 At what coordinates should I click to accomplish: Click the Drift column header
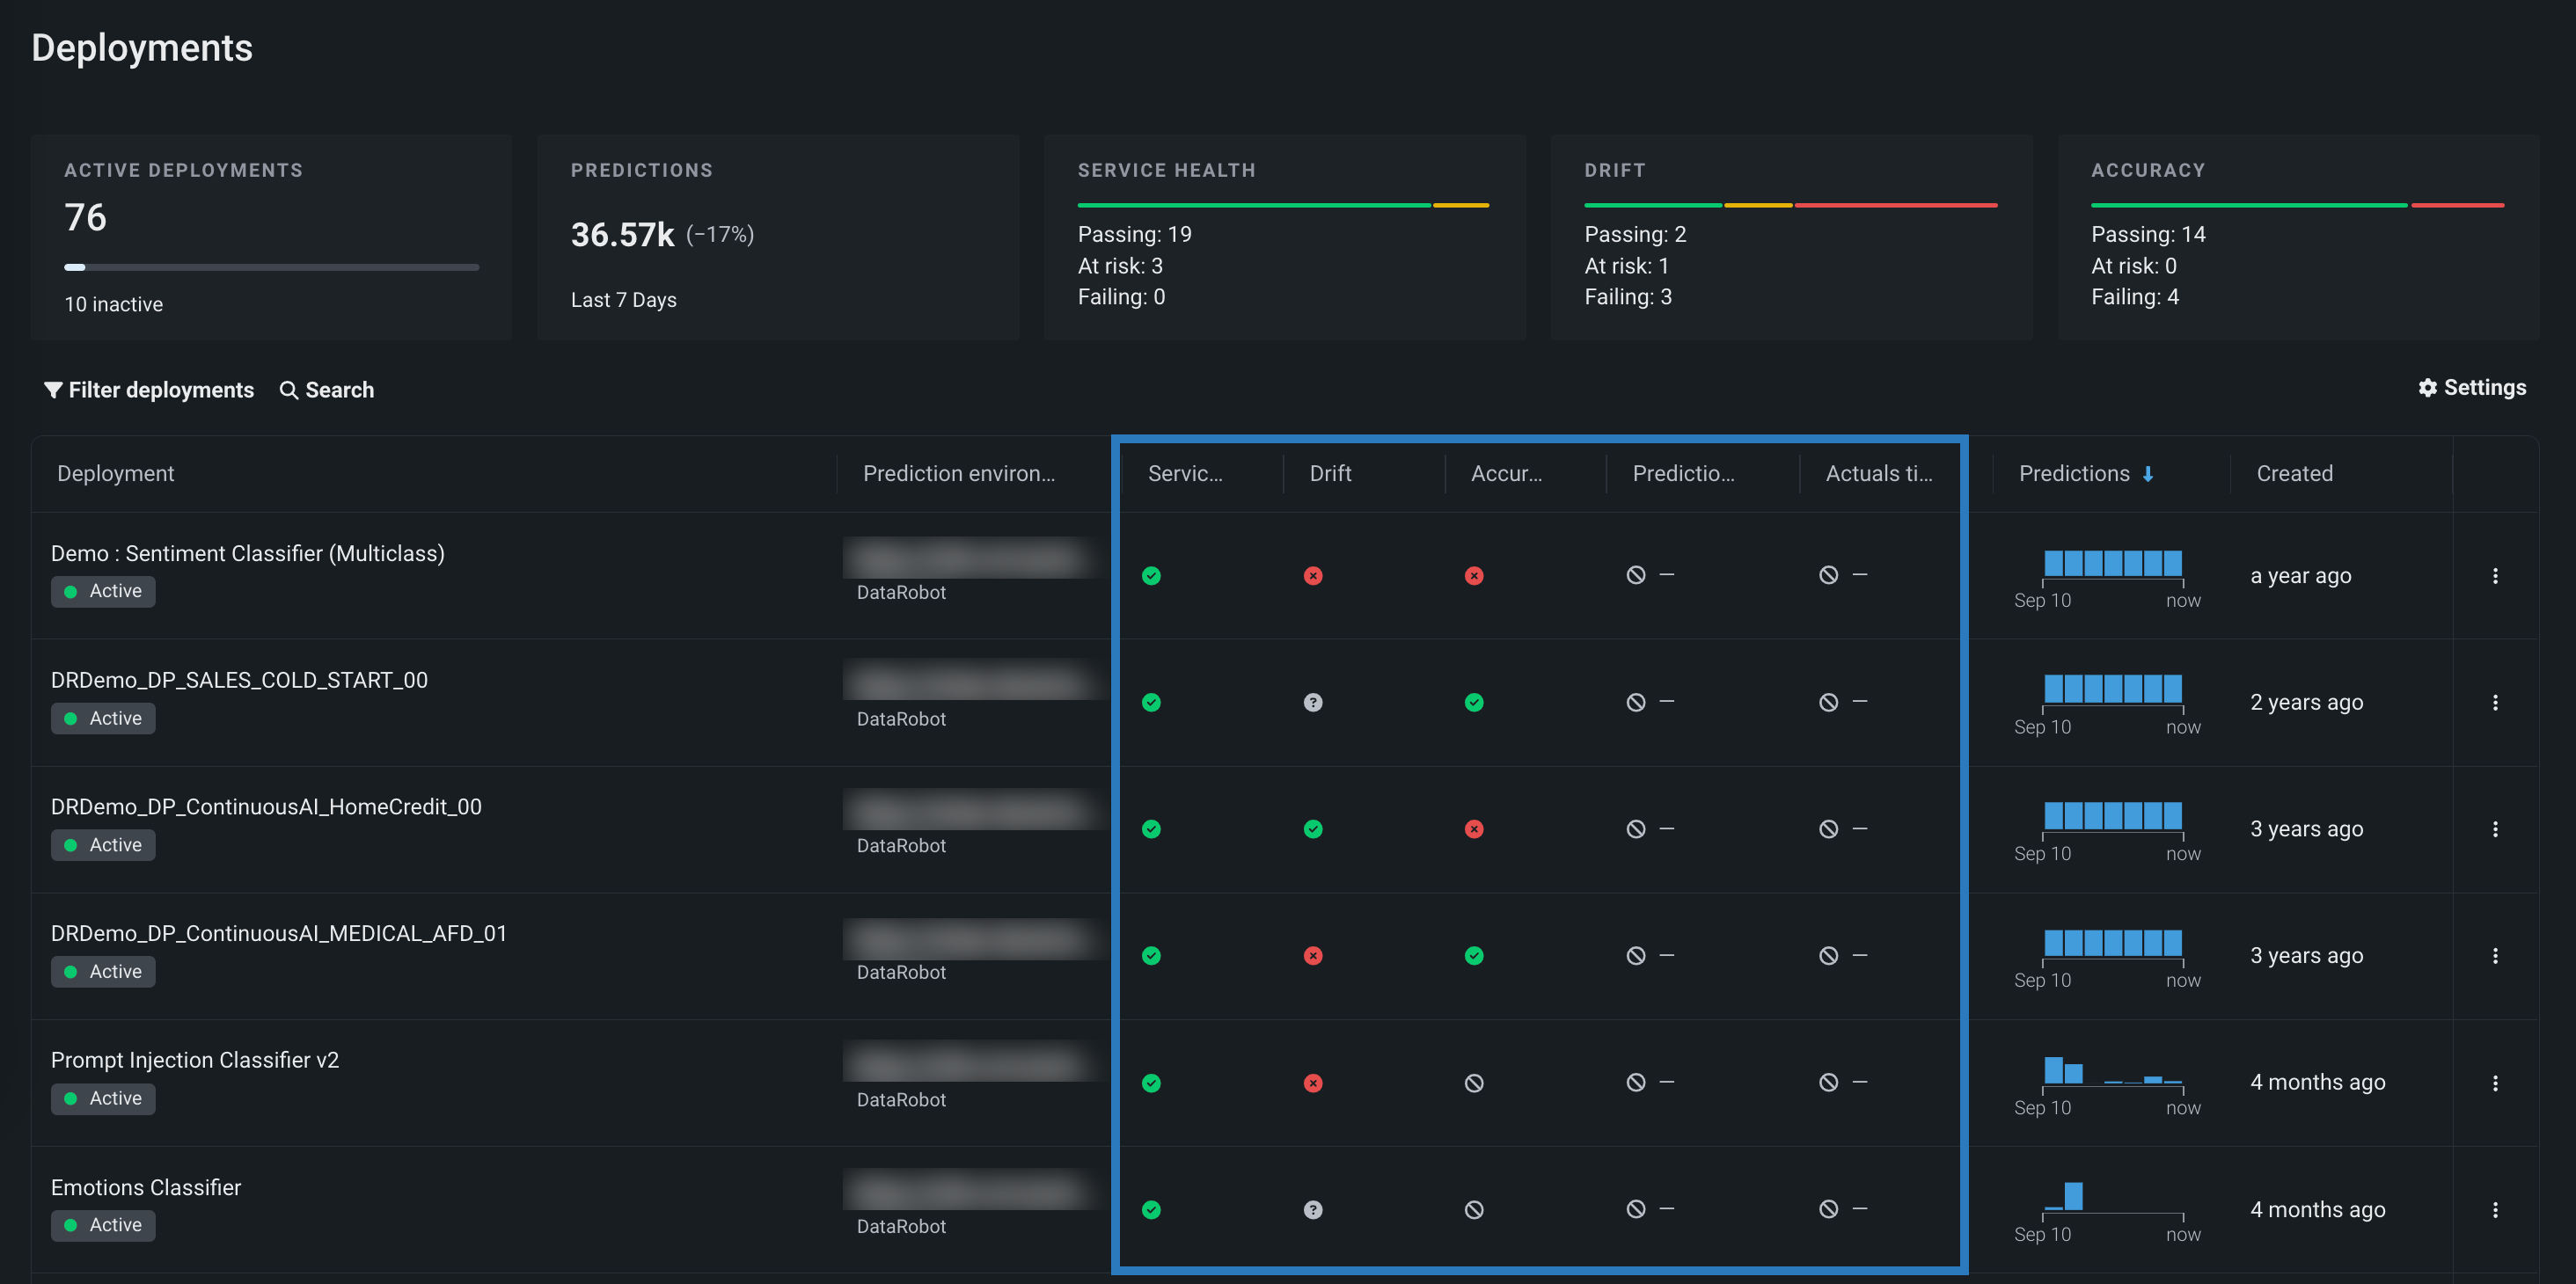coord(1330,474)
